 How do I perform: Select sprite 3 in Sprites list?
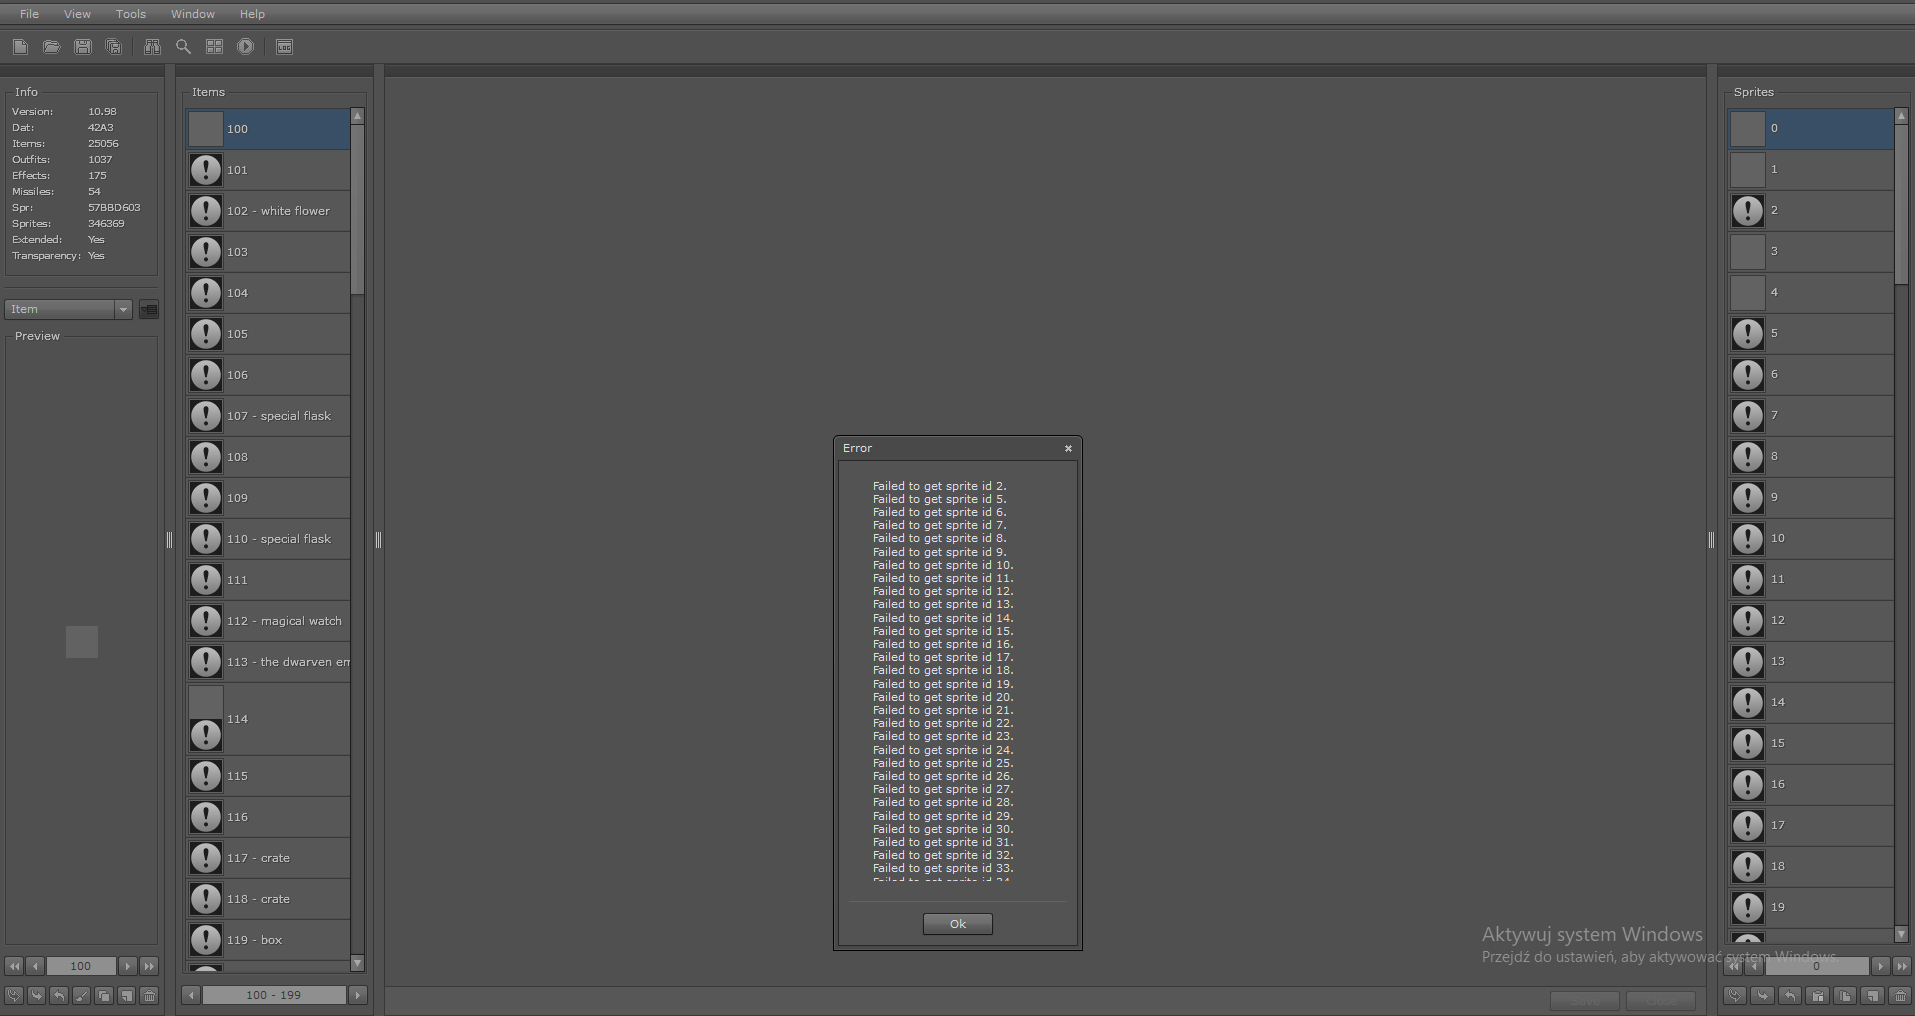point(1811,252)
